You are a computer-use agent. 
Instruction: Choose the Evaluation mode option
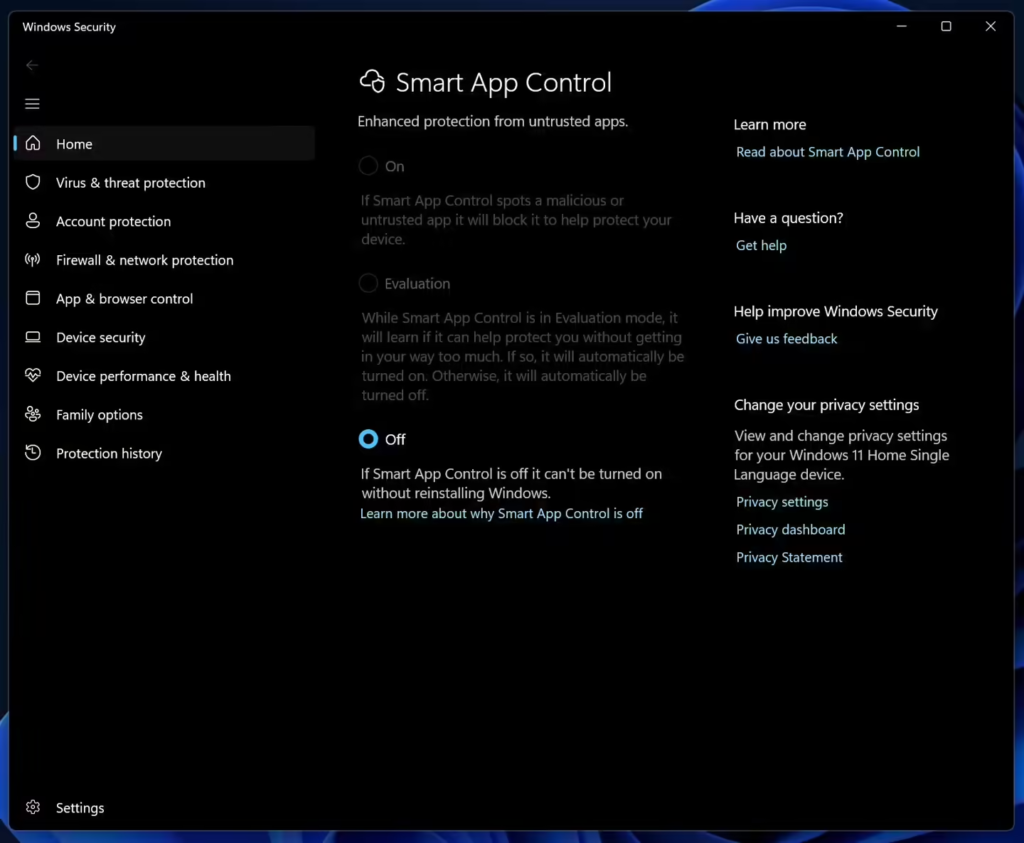[x=368, y=283]
